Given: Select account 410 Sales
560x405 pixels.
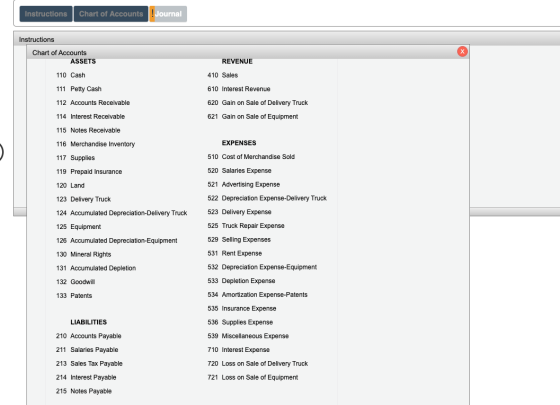Looking at the screenshot, I should [x=222, y=75].
